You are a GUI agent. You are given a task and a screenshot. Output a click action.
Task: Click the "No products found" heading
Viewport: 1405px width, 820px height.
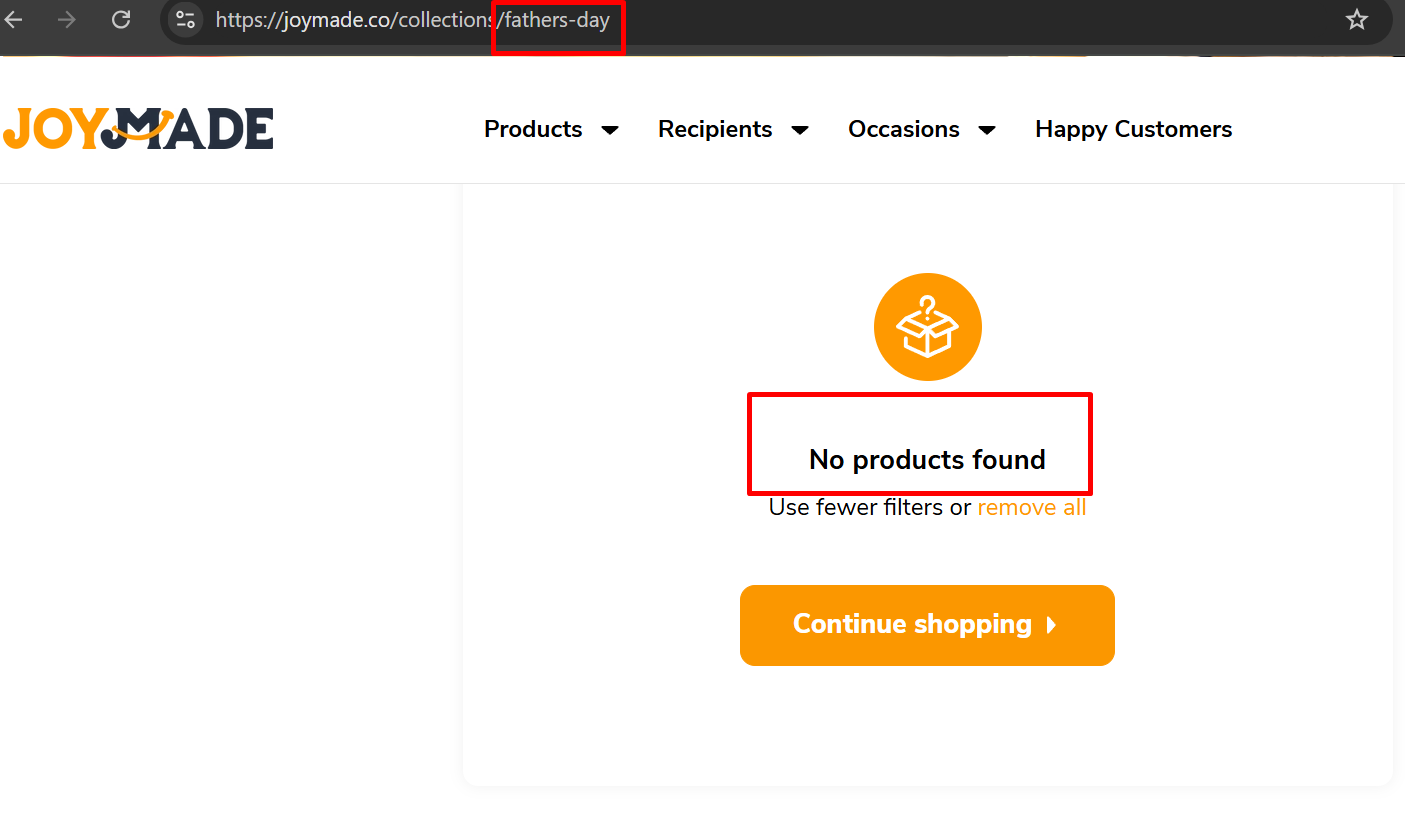pos(927,459)
